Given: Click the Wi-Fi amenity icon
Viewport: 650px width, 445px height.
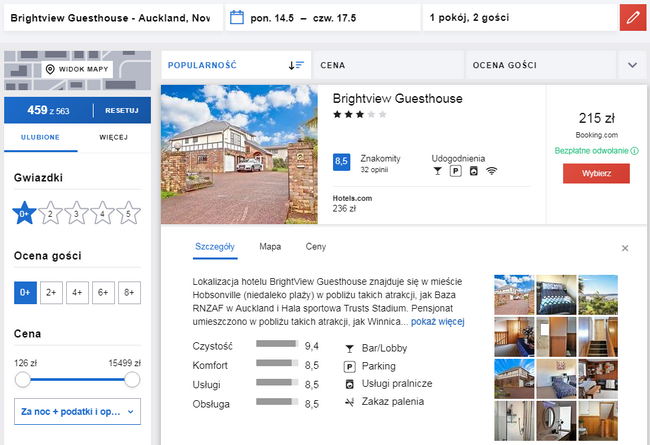Looking at the screenshot, I should pos(491,171).
